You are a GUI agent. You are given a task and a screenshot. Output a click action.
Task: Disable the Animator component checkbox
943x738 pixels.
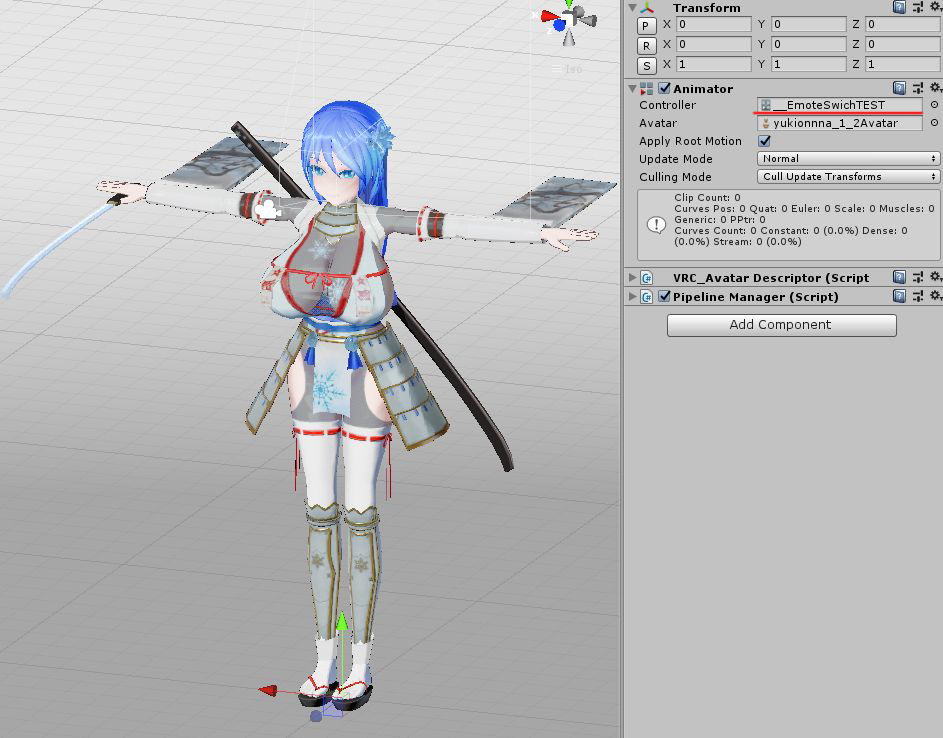[664, 88]
